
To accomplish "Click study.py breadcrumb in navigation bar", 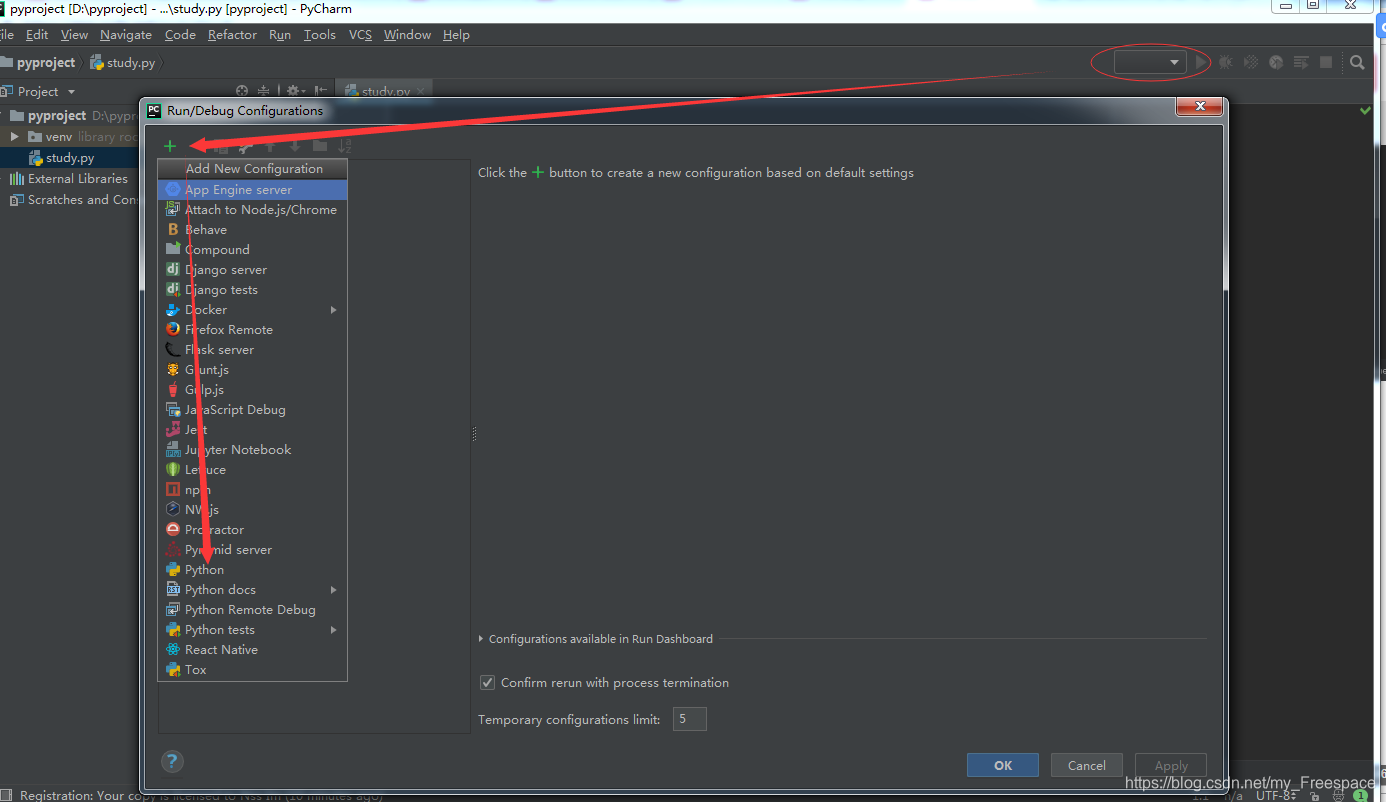I will coord(123,62).
